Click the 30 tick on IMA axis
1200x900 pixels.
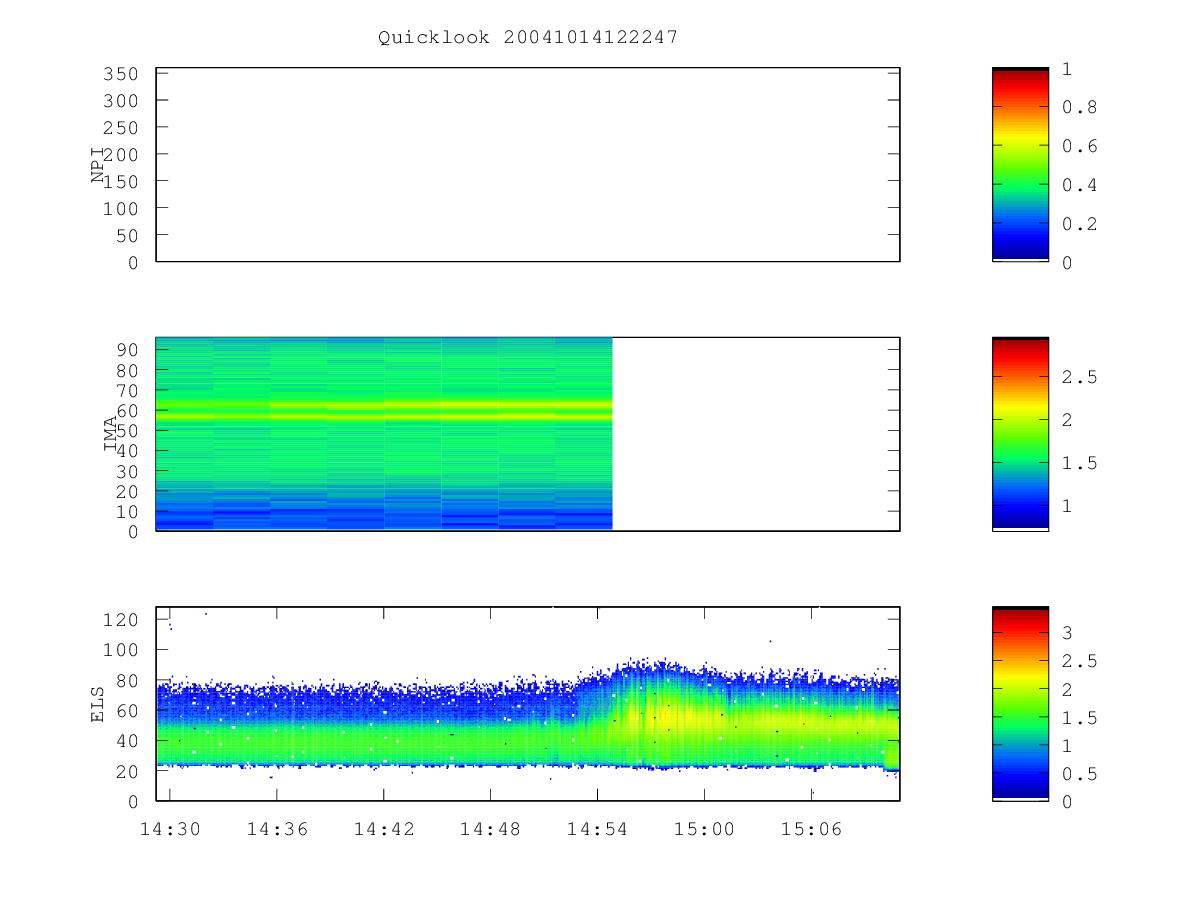coord(128,471)
